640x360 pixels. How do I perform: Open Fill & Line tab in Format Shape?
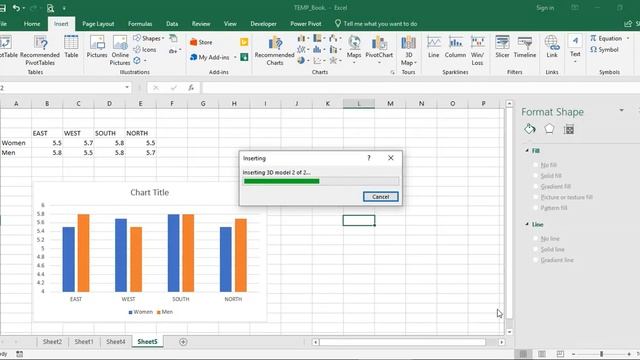coord(530,129)
